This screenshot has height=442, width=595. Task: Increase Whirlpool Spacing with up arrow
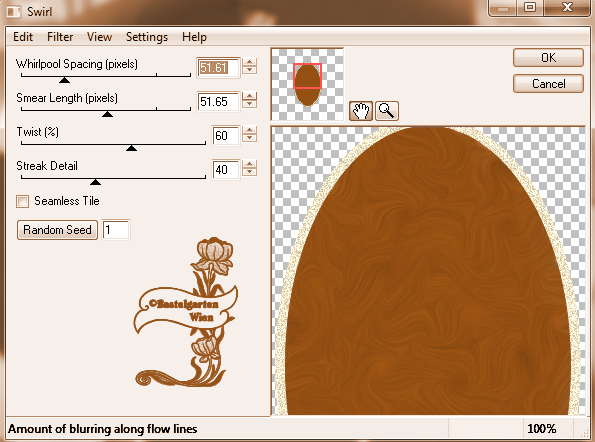(x=249, y=62)
